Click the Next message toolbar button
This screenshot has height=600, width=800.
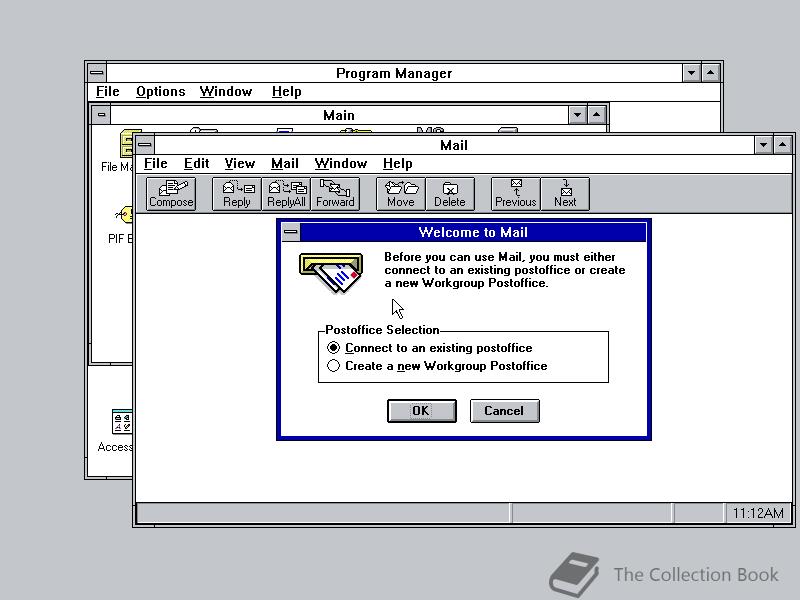pyautogui.click(x=565, y=194)
